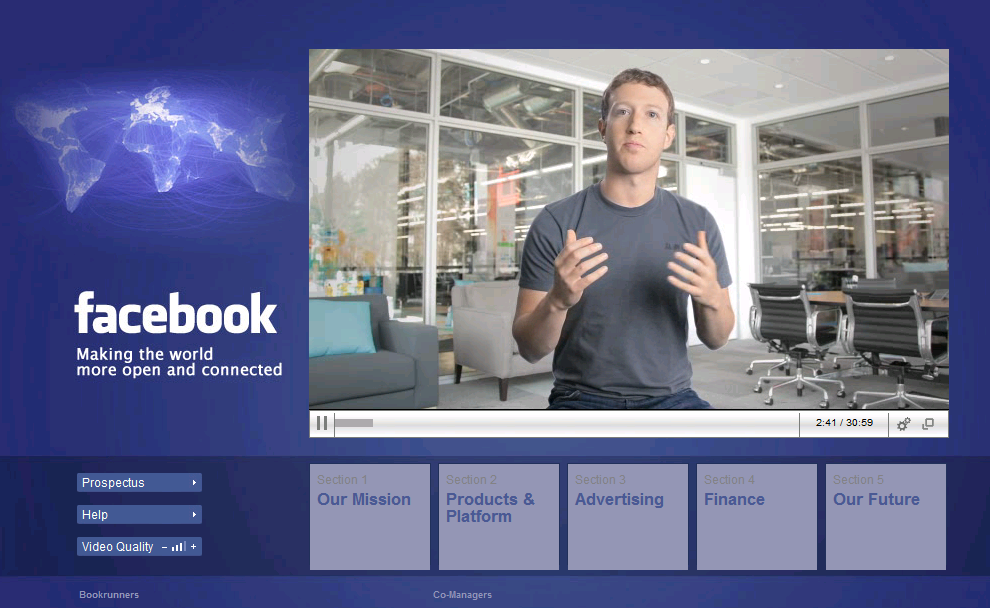Open the Prospectus button

point(130,483)
